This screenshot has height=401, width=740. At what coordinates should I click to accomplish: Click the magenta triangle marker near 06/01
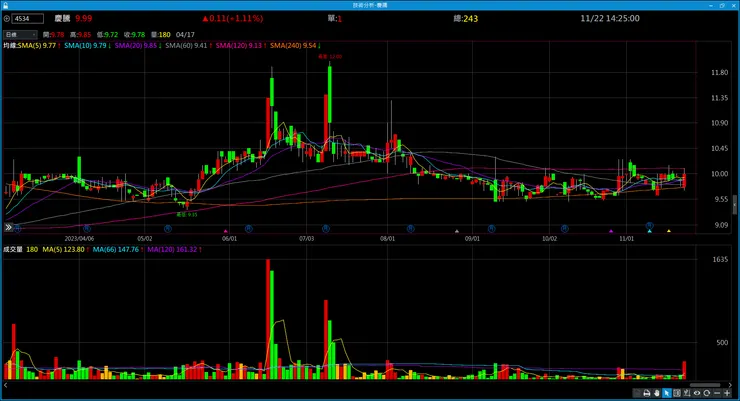click(226, 231)
